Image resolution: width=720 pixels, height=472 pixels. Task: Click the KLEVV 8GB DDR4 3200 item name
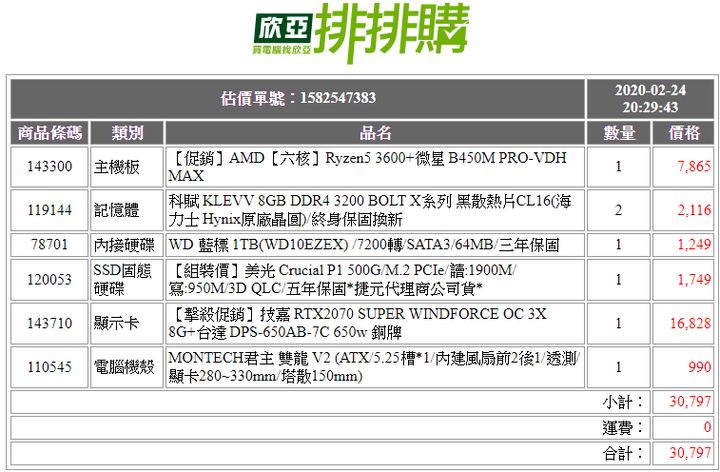click(x=370, y=210)
